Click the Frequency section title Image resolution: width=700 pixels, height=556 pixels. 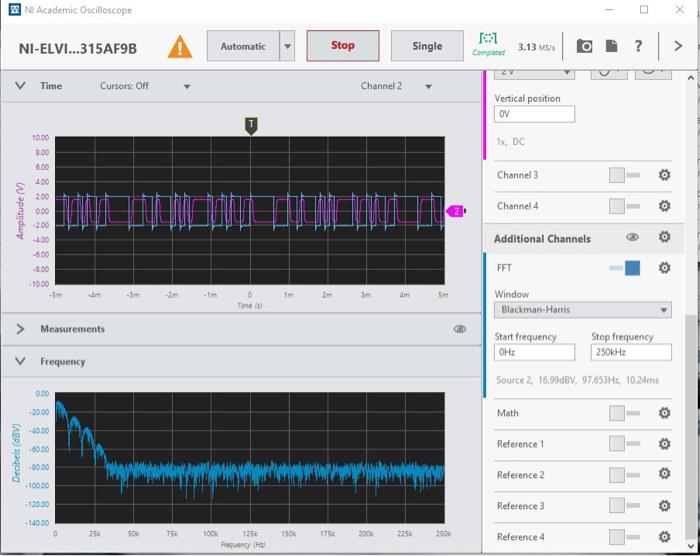tap(62, 362)
